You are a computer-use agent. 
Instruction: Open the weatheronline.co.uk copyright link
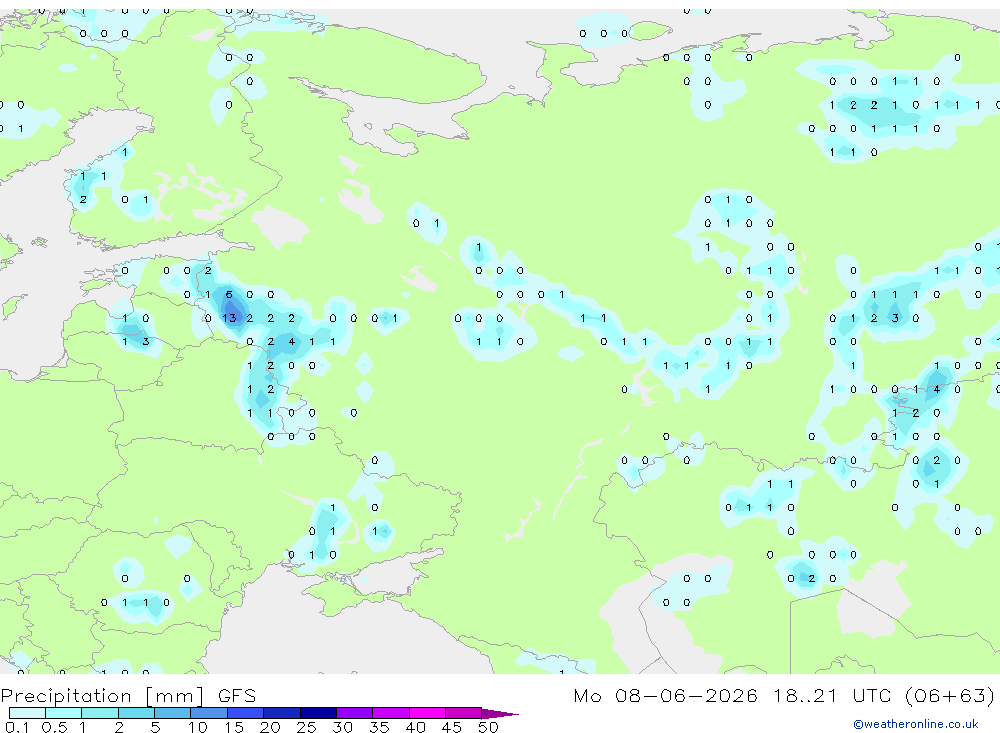pos(916,724)
